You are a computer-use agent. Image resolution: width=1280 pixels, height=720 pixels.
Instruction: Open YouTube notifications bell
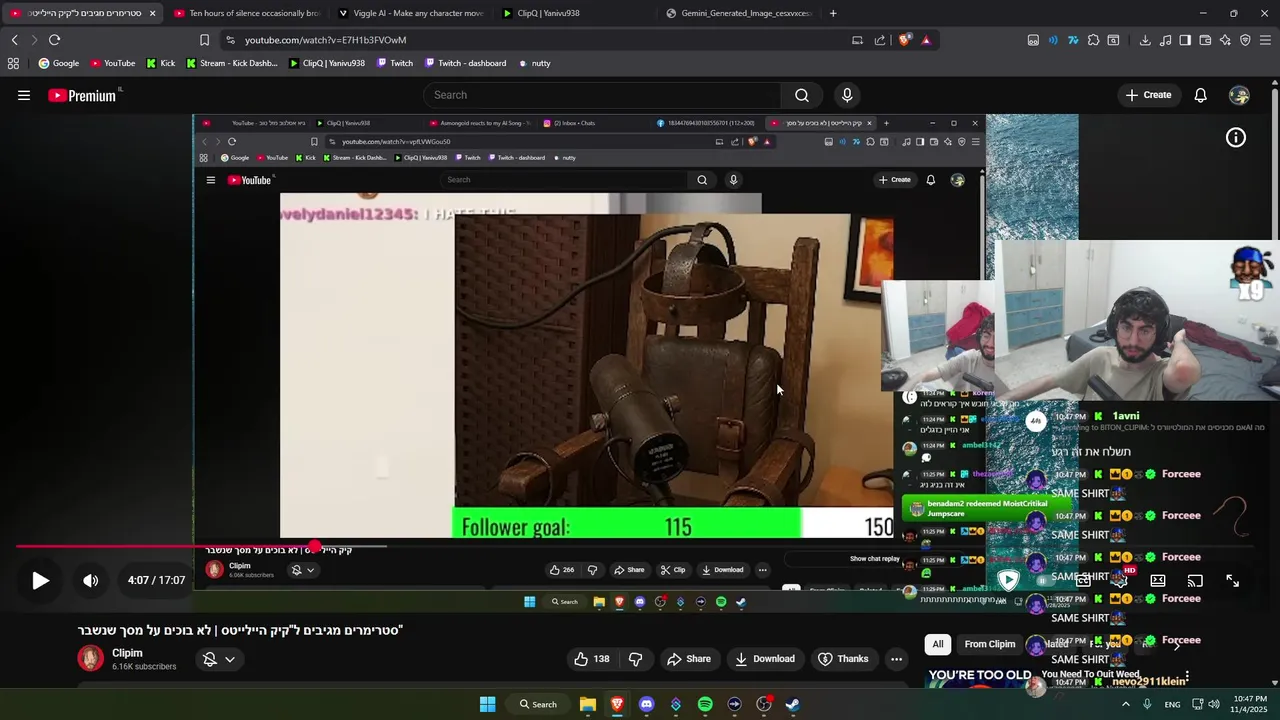tap(1200, 95)
